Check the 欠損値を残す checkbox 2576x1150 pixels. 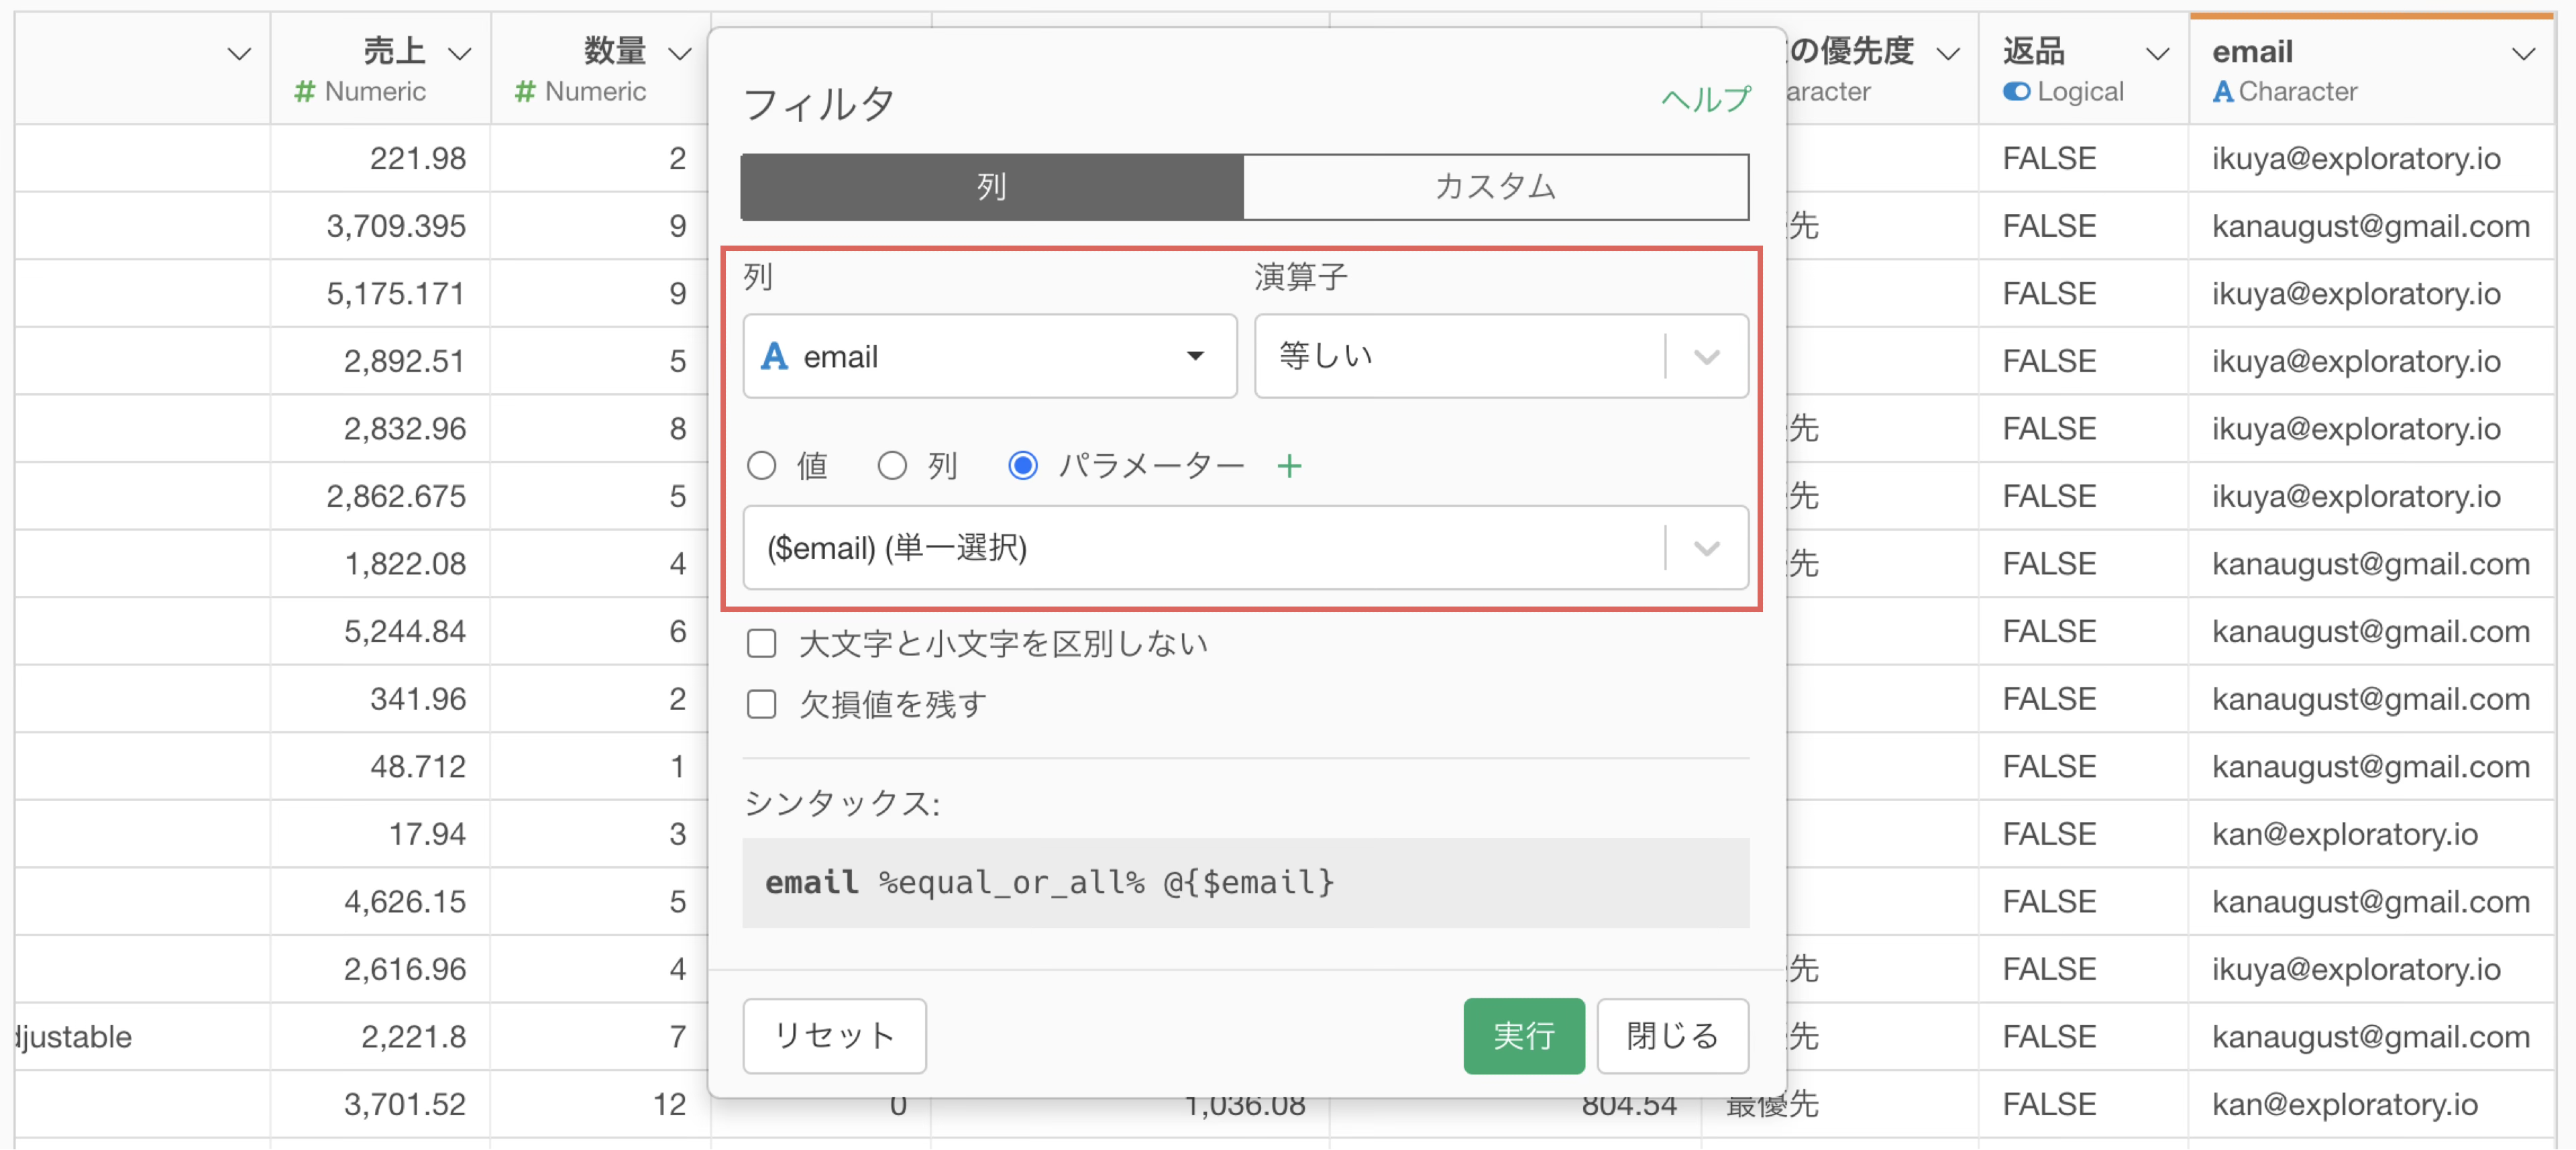(762, 705)
